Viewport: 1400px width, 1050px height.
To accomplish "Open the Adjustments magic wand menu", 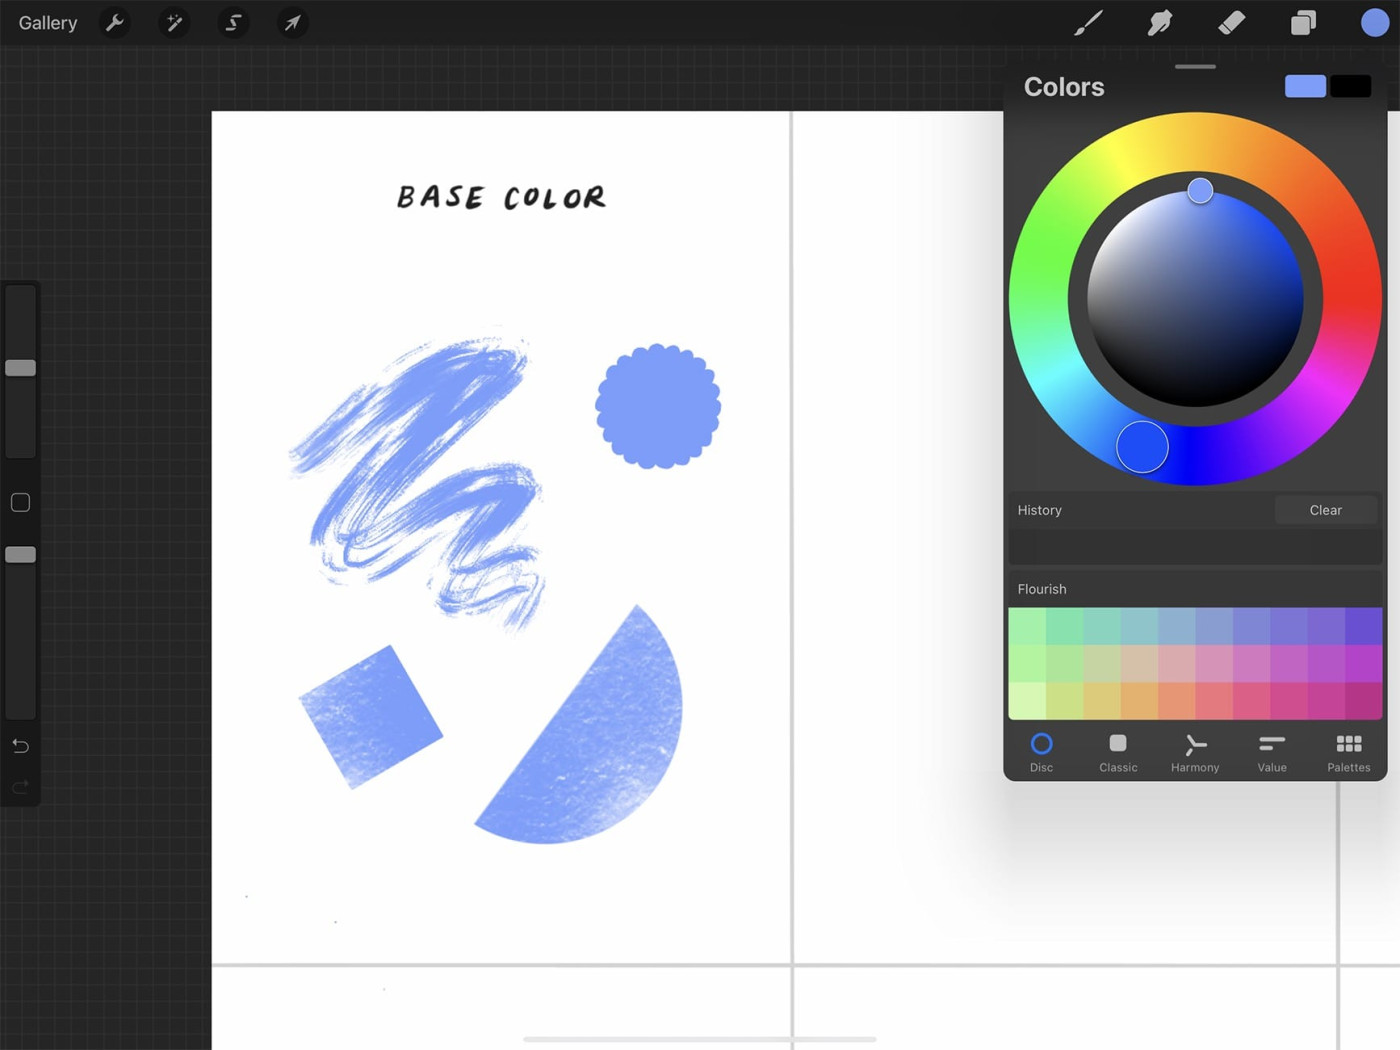I will tap(174, 23).
